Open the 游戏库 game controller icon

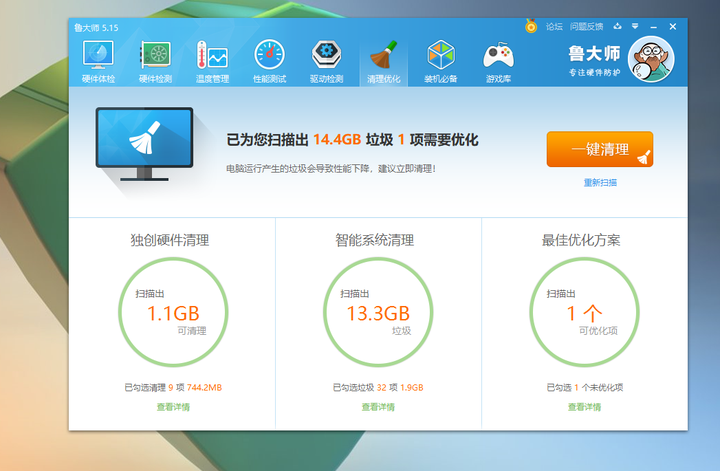click(498, 62)
